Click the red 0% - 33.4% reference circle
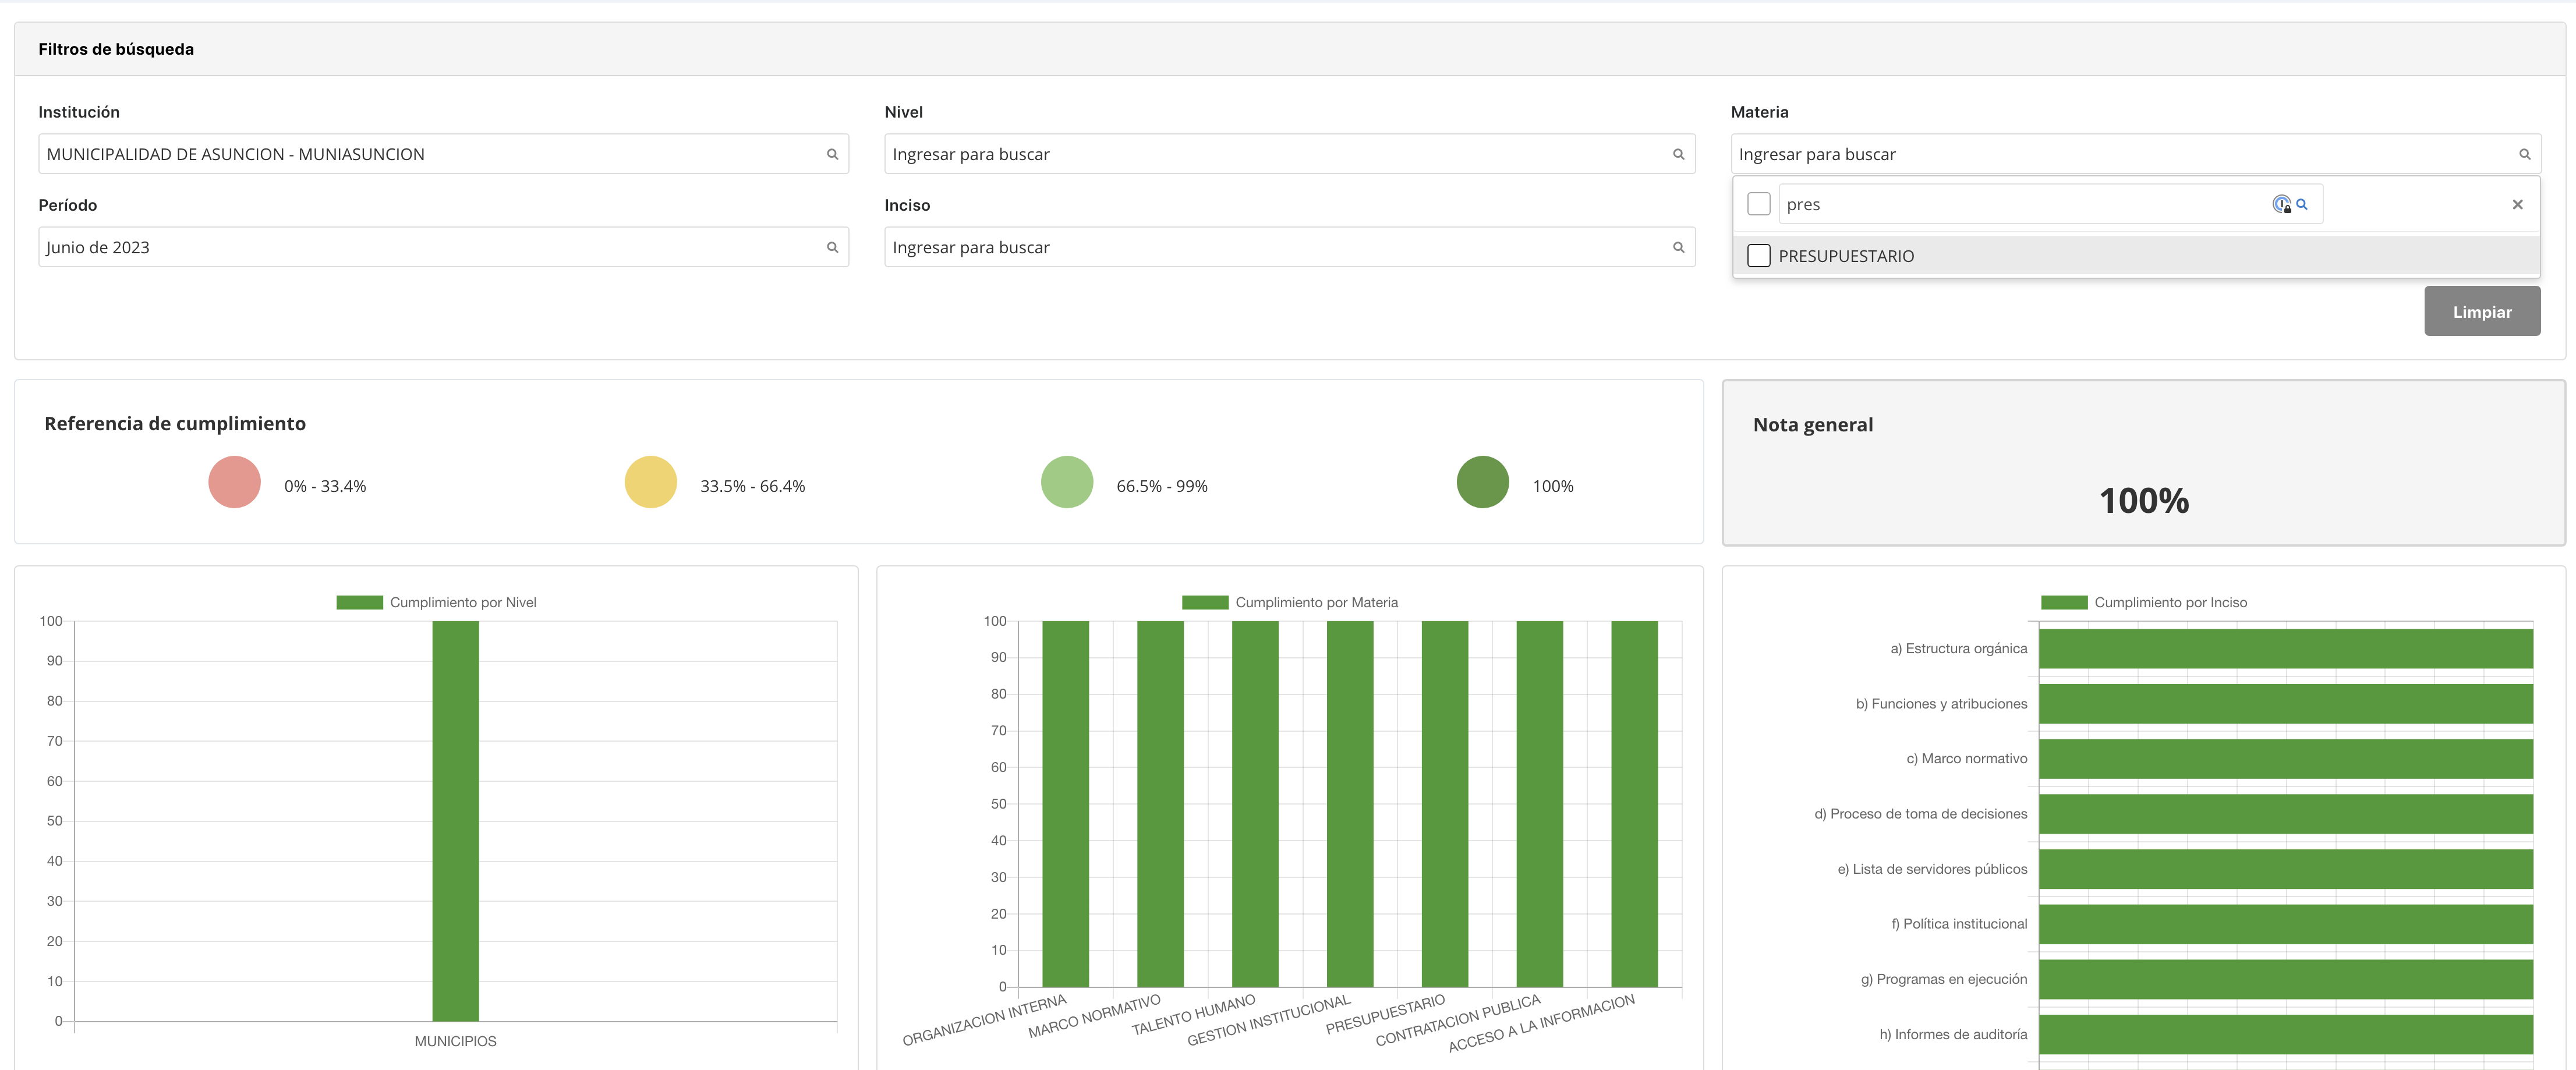The image size is (2576, 1070). [234, 482]
